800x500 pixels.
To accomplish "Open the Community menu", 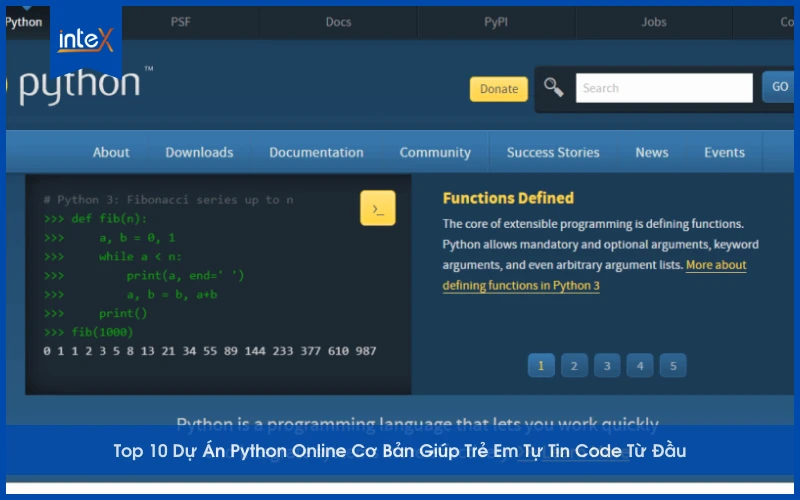I will point(435,153).
